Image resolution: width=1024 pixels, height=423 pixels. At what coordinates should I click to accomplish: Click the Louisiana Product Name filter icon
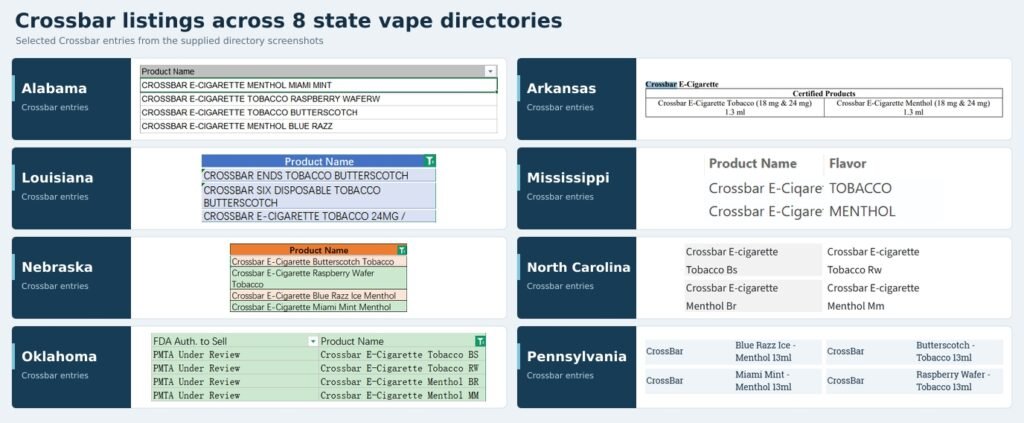(x=429, y=161)
